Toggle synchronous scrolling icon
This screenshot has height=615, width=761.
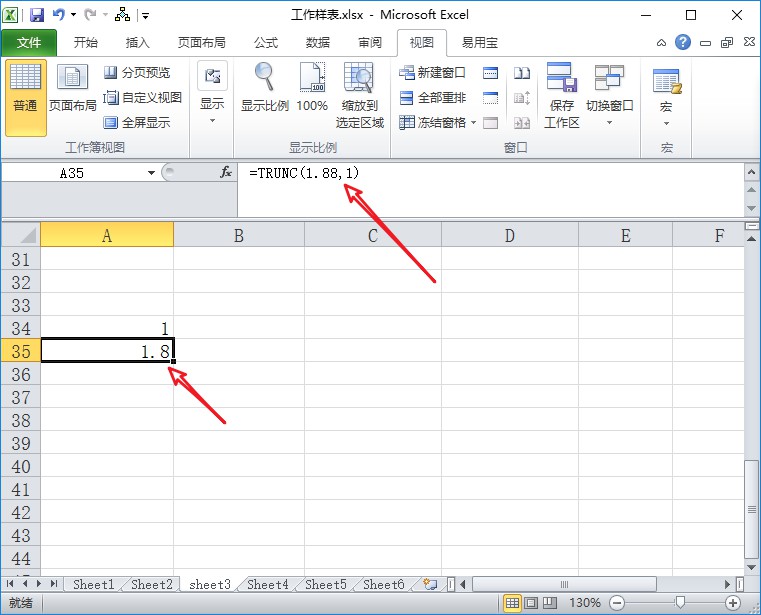(x=522, y=98)
